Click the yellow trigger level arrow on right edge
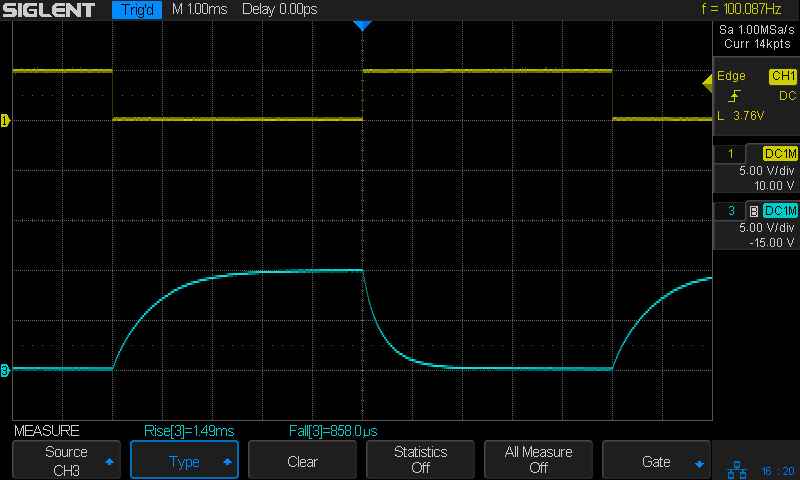This screenshot has height=480, width=800. coord(707,81)
